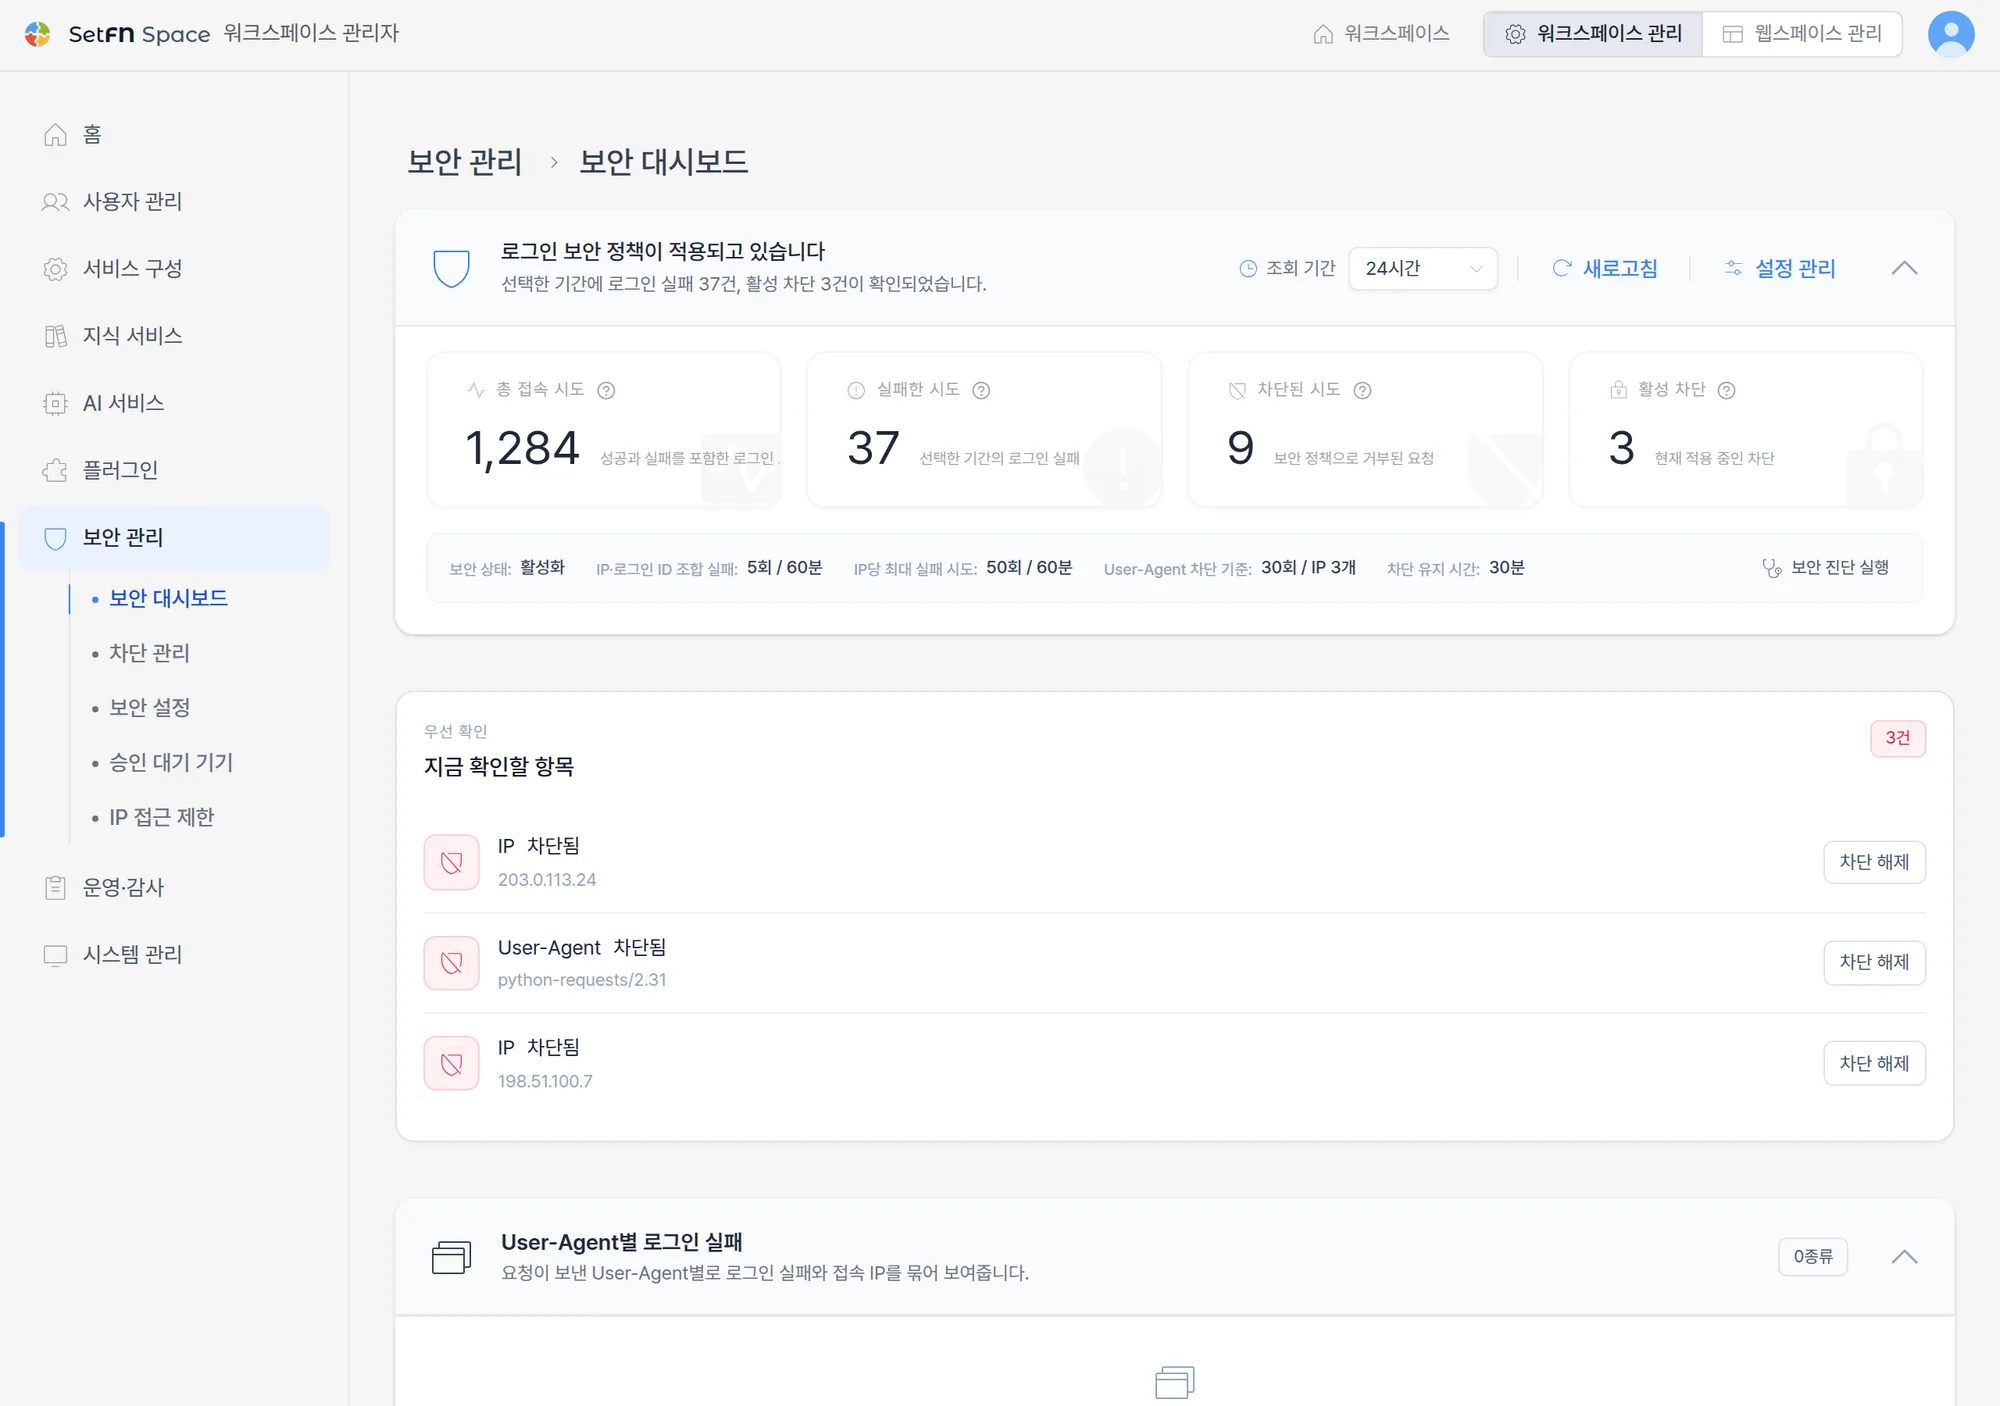
Task: Click the 지식 서비스 books icon
Action: (x=56, y=336)
